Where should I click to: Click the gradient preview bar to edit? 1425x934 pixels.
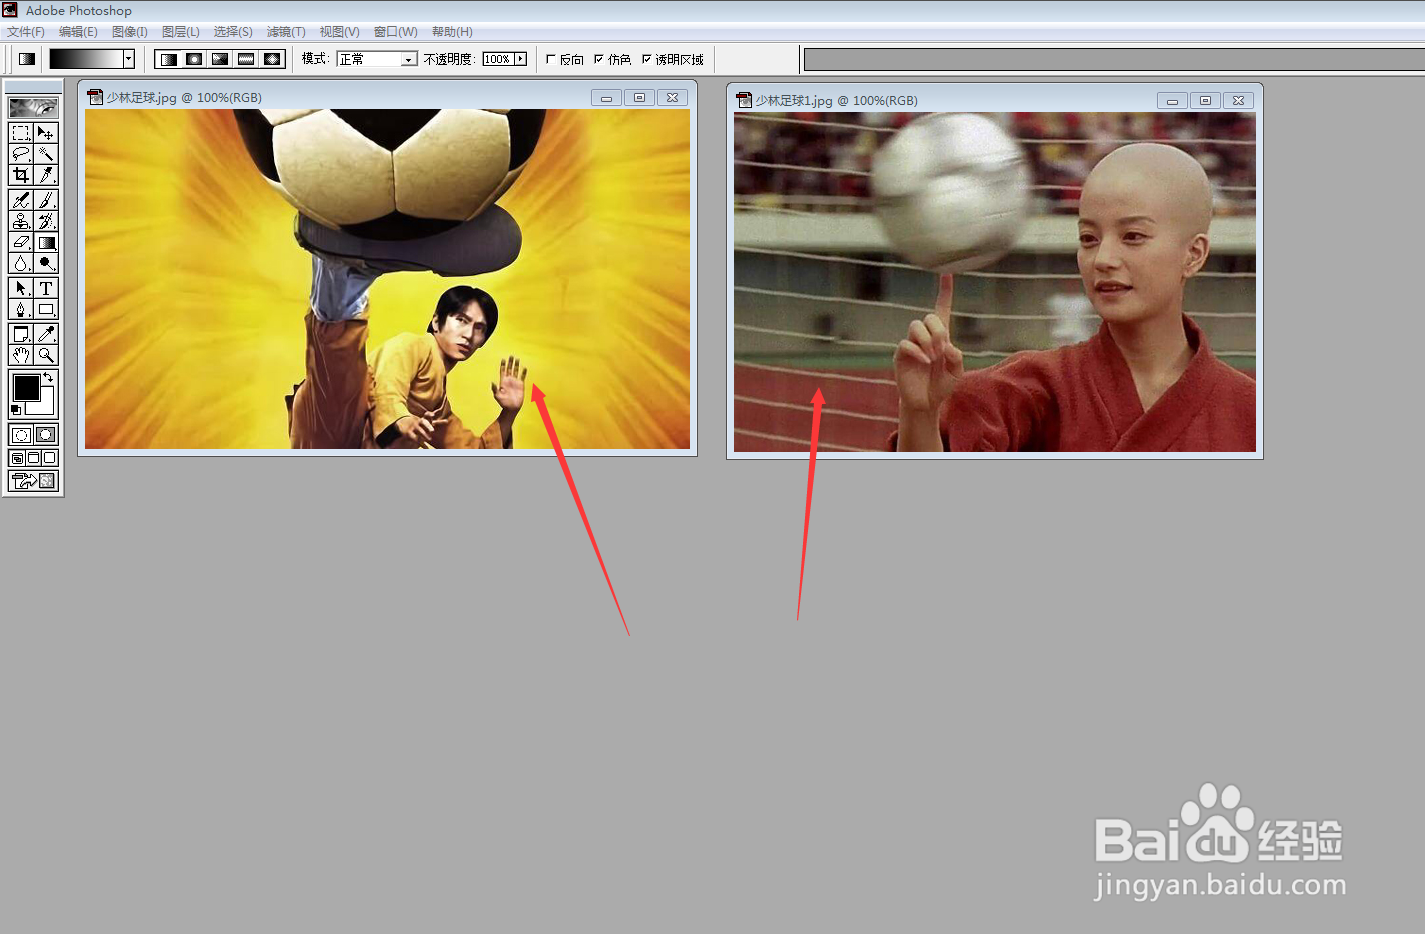[x=87, y=59]
